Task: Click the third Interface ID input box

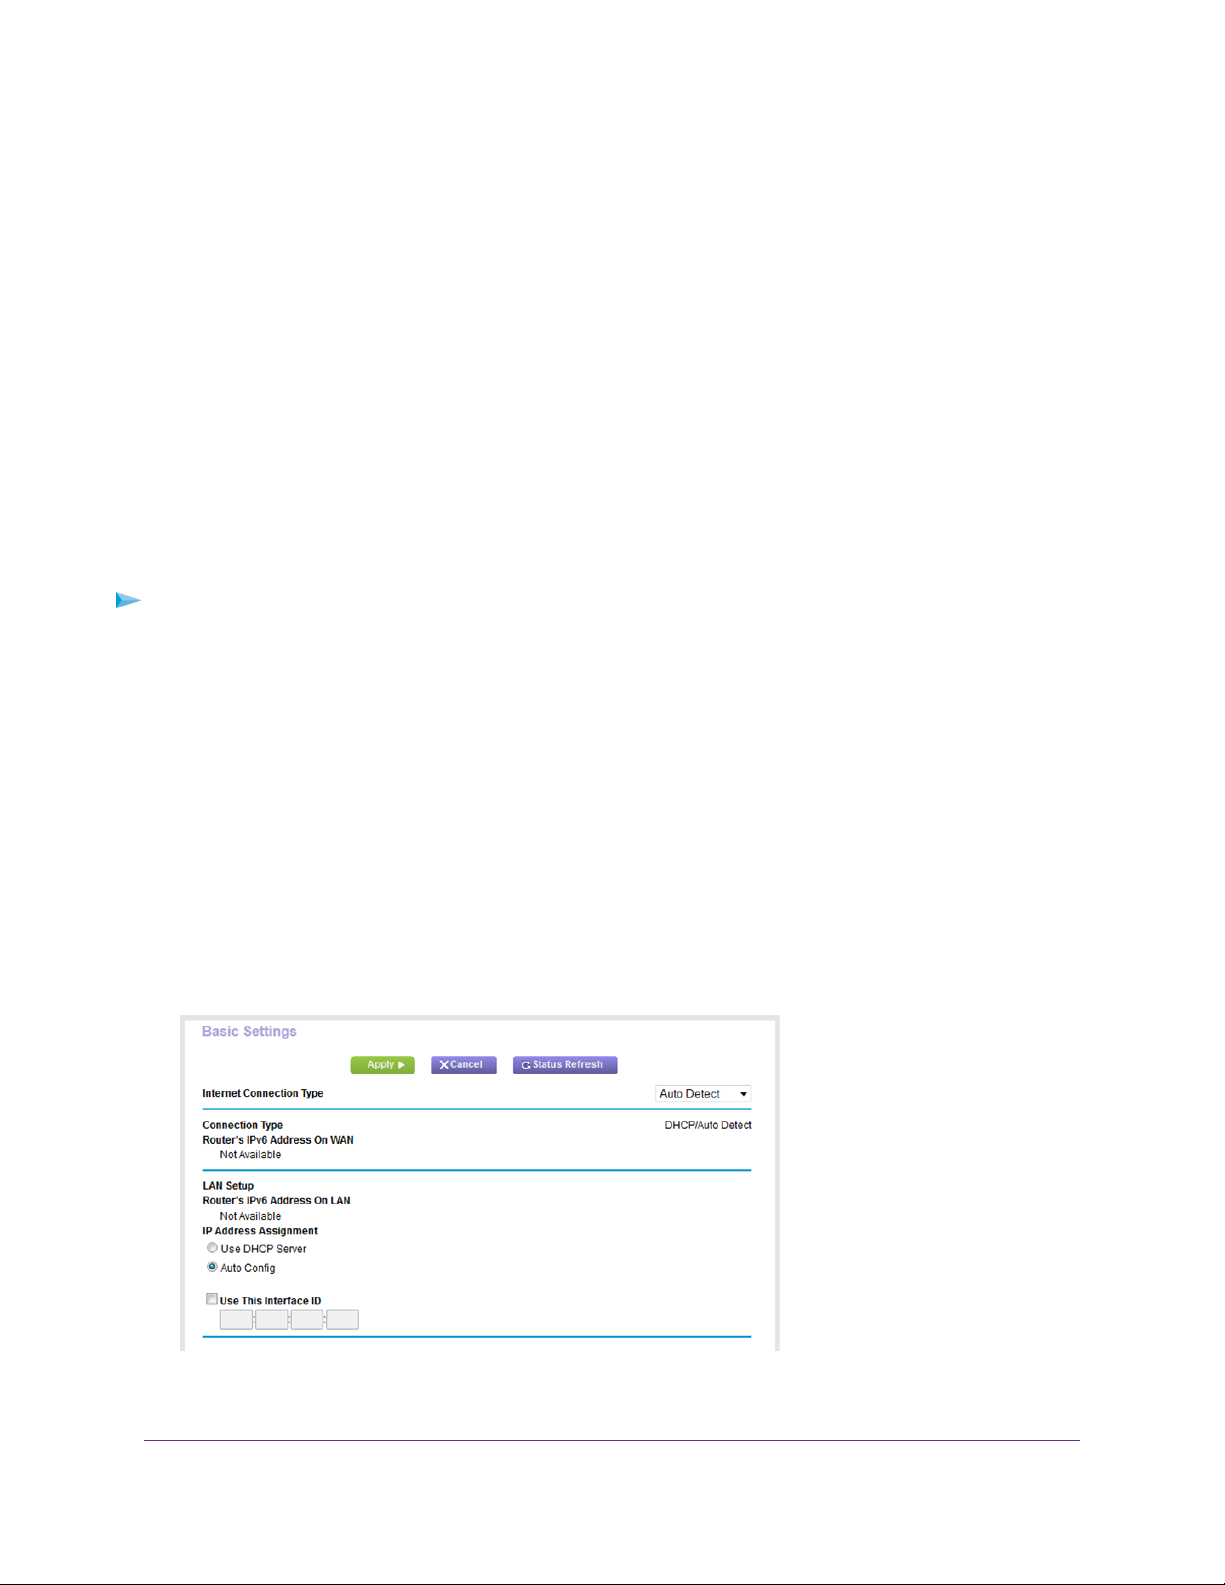Action: 307,1320
